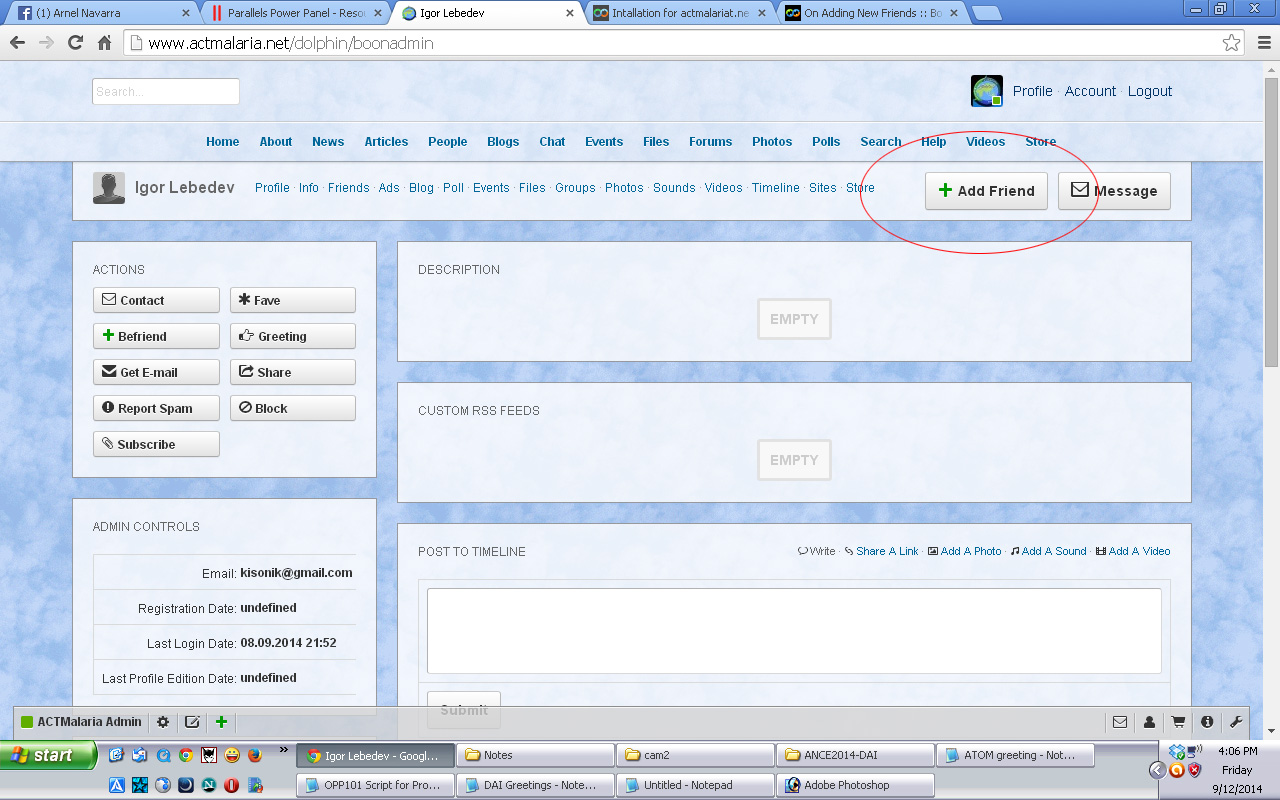Click the settings gear in the bottom admin bar

[163, 722]
